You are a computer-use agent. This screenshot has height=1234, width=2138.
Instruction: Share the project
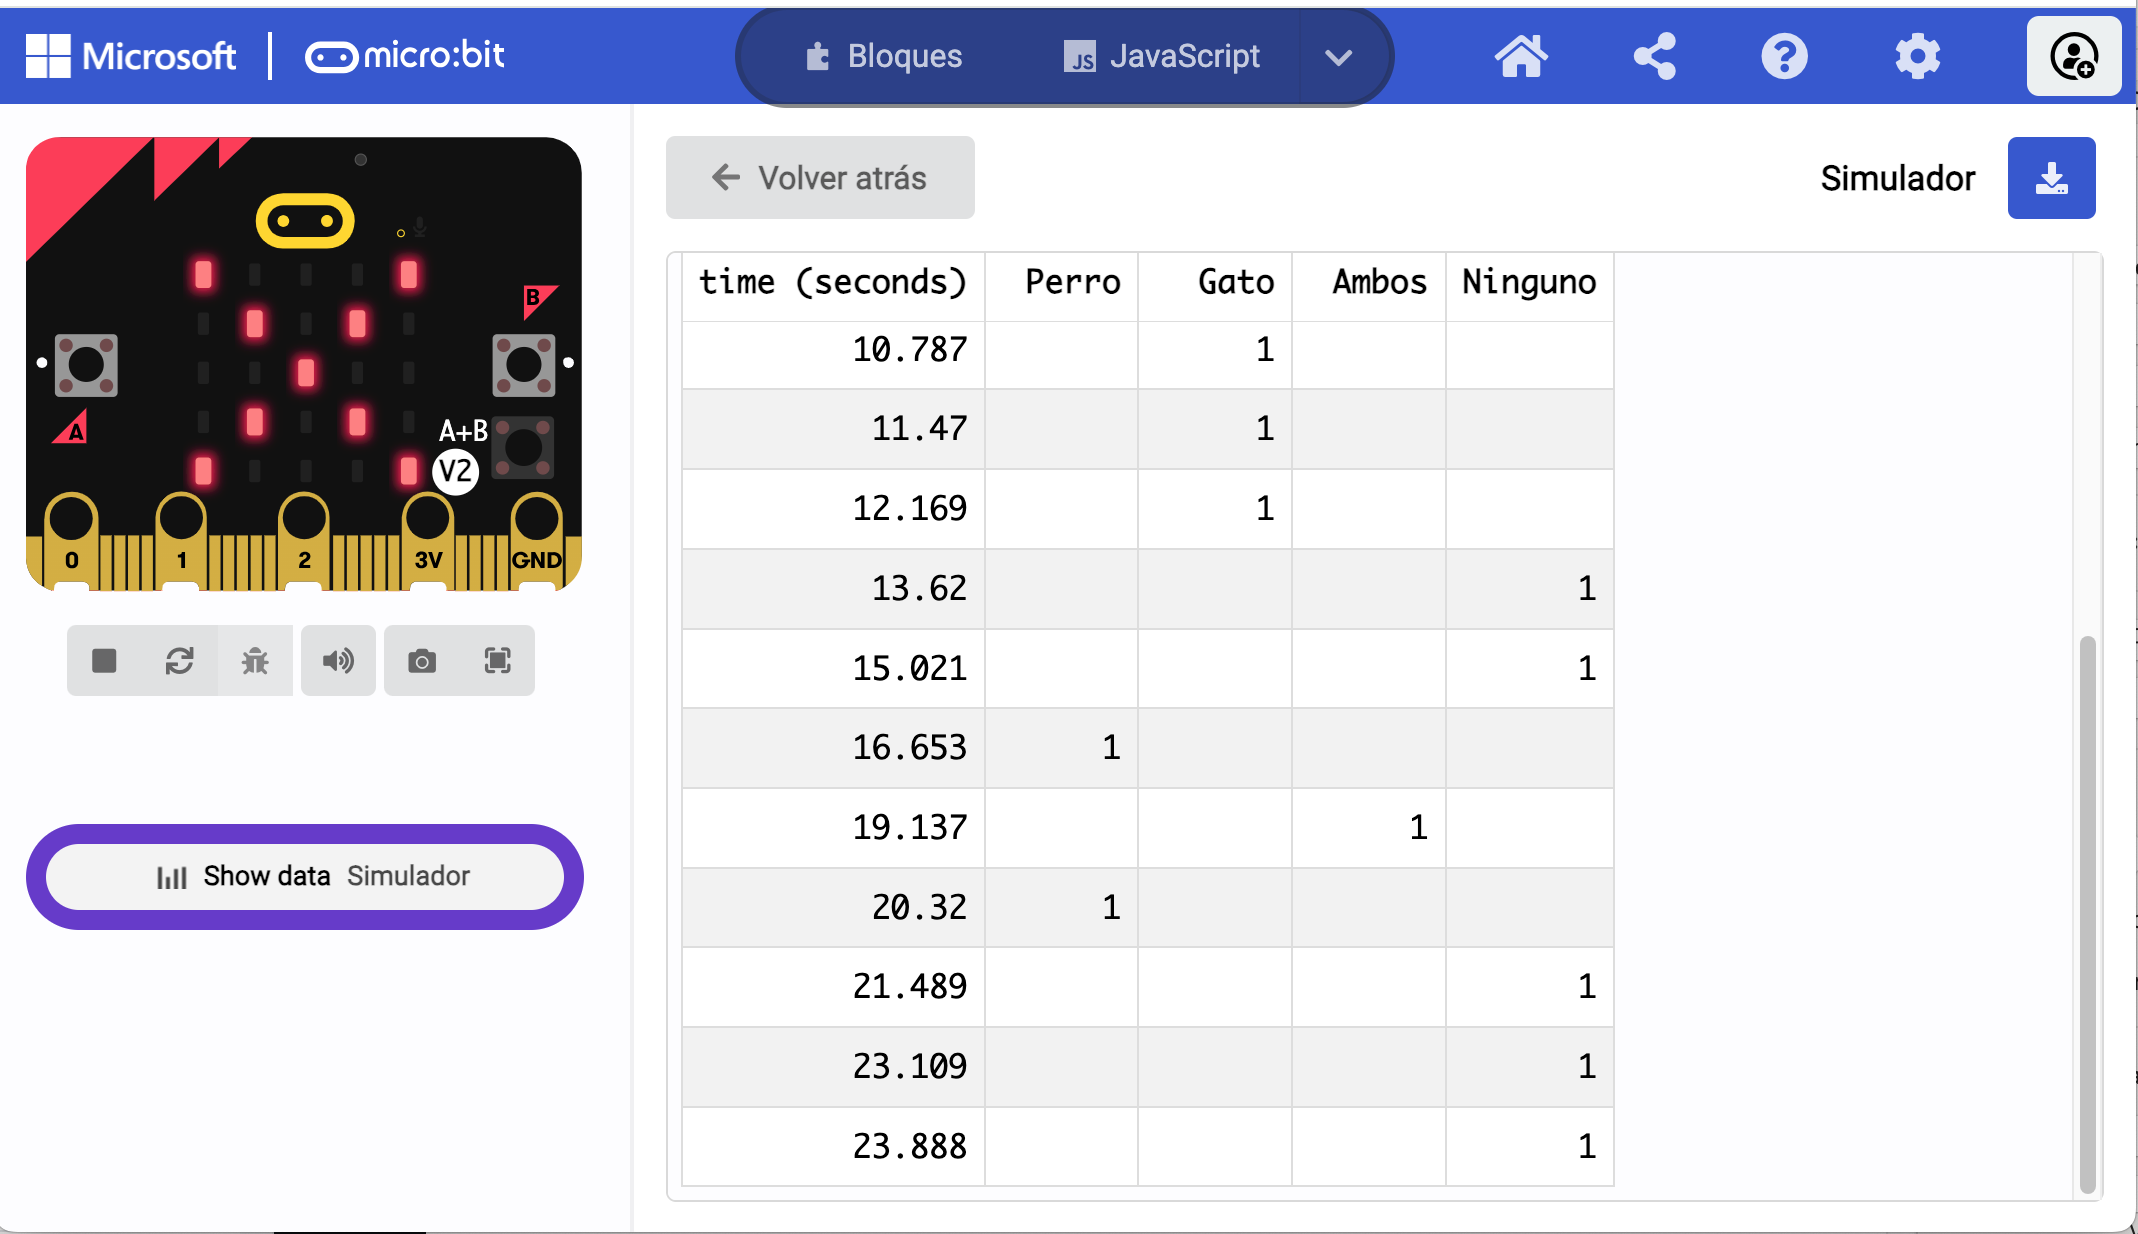point(1654,56)
